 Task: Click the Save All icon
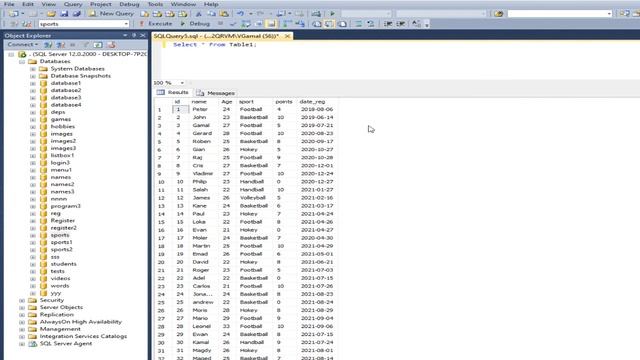click(76, 13)
